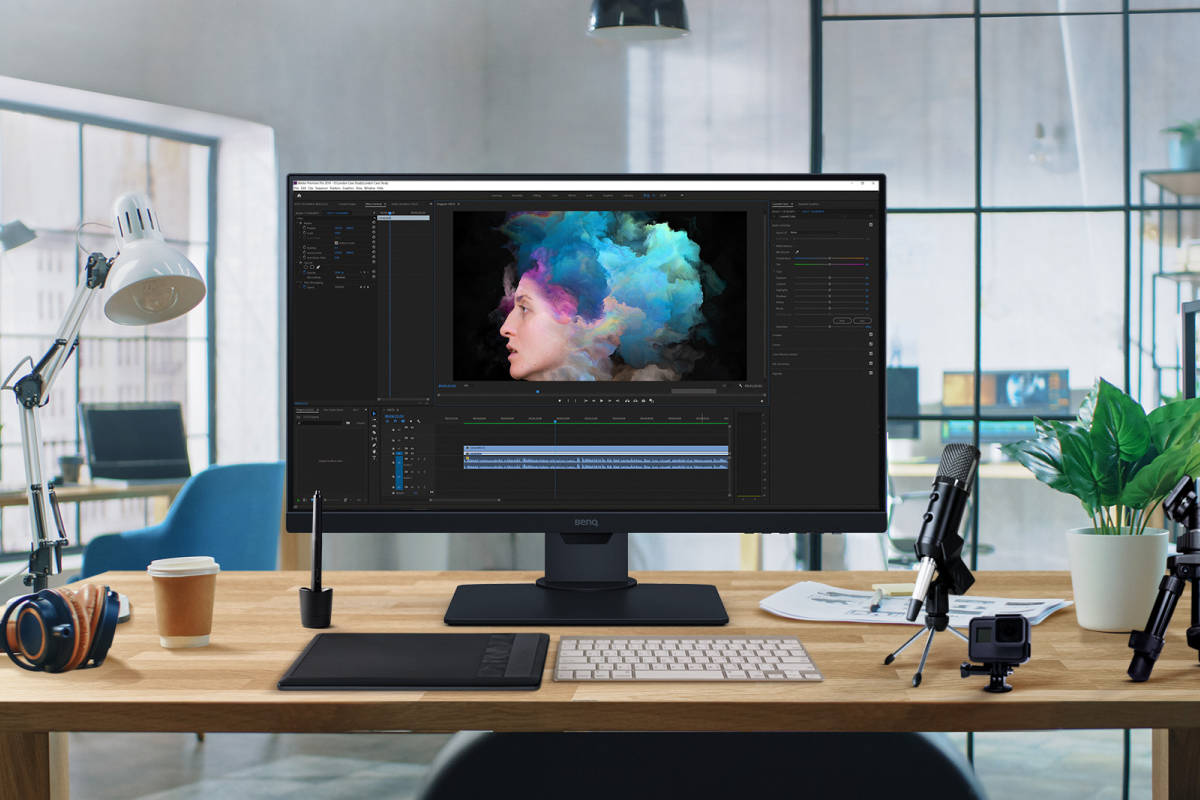Expand the Motion effect properties
This screenshot has width=1200, height=800.
click(298, 221)
